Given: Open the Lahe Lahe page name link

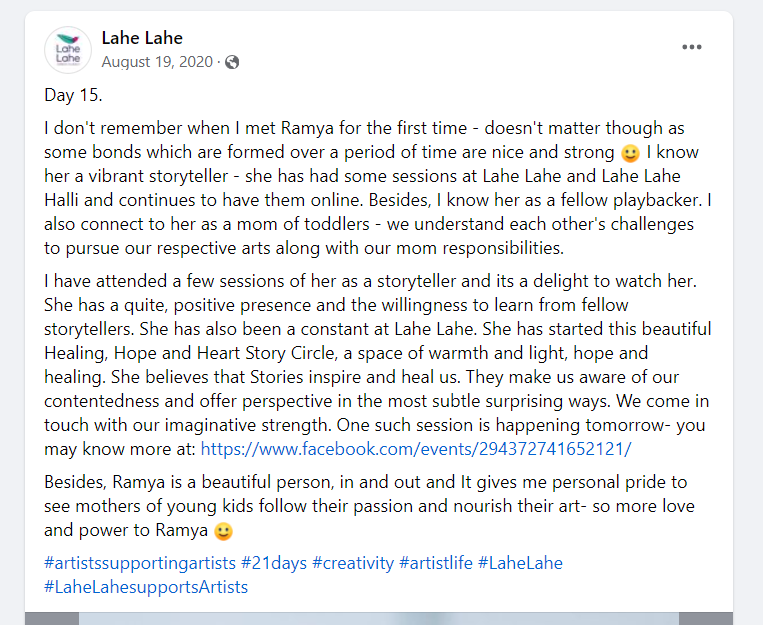Looking at the screenshot, I should pyautogui.click(x=142, y=38).
